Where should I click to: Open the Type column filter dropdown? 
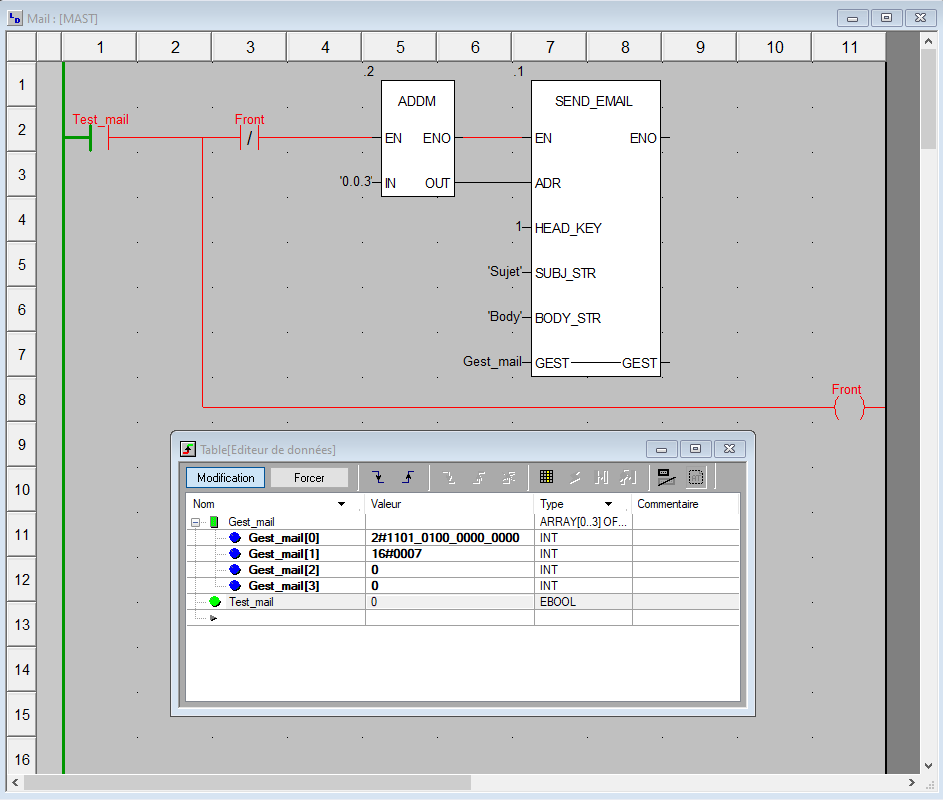[x=608, y=504]
